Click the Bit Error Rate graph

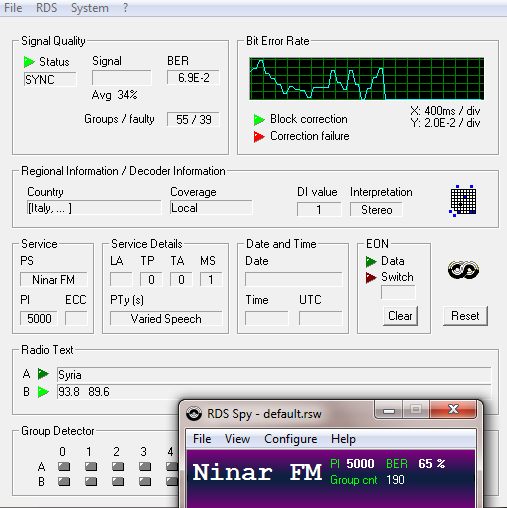(367, 79)
